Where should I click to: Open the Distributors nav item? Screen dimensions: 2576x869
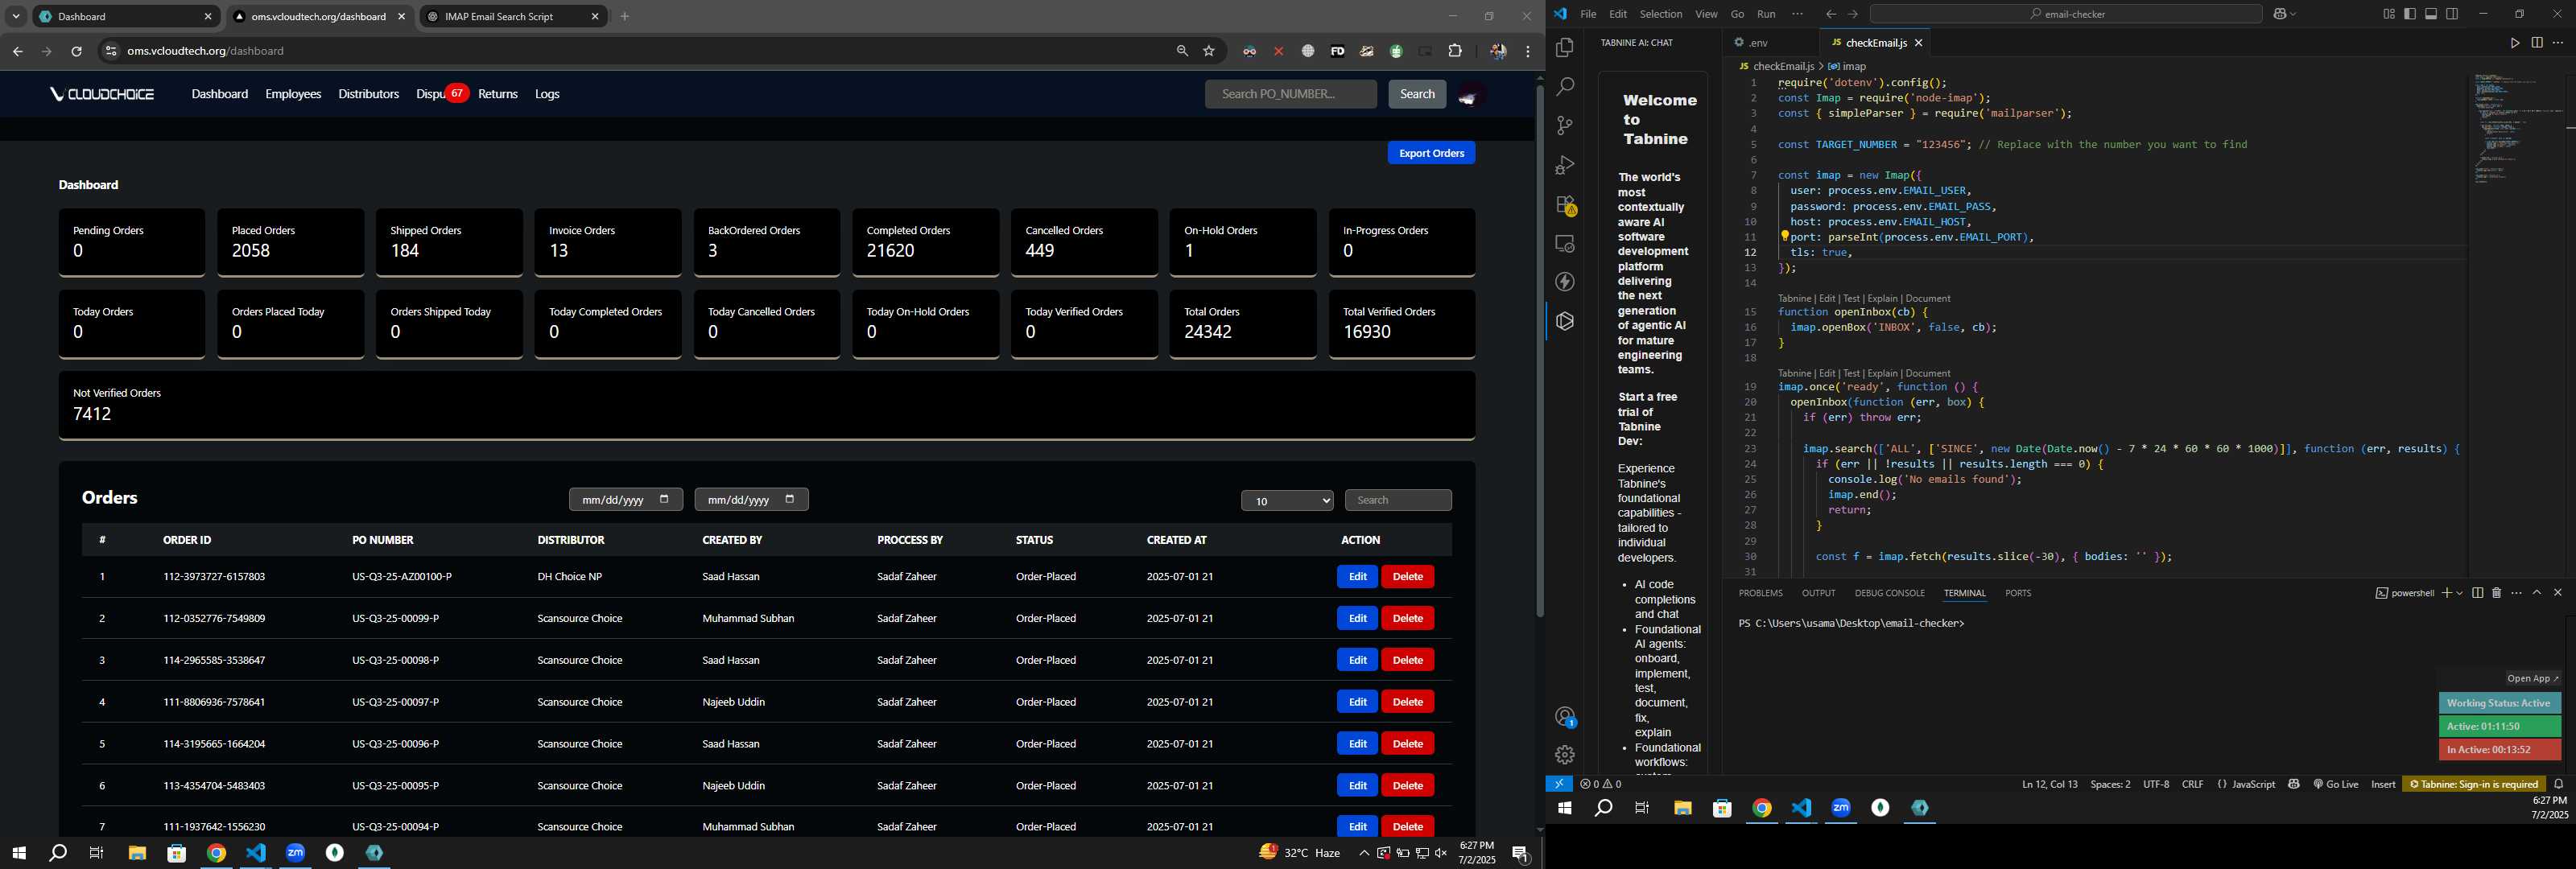click(x=368, y=94)
